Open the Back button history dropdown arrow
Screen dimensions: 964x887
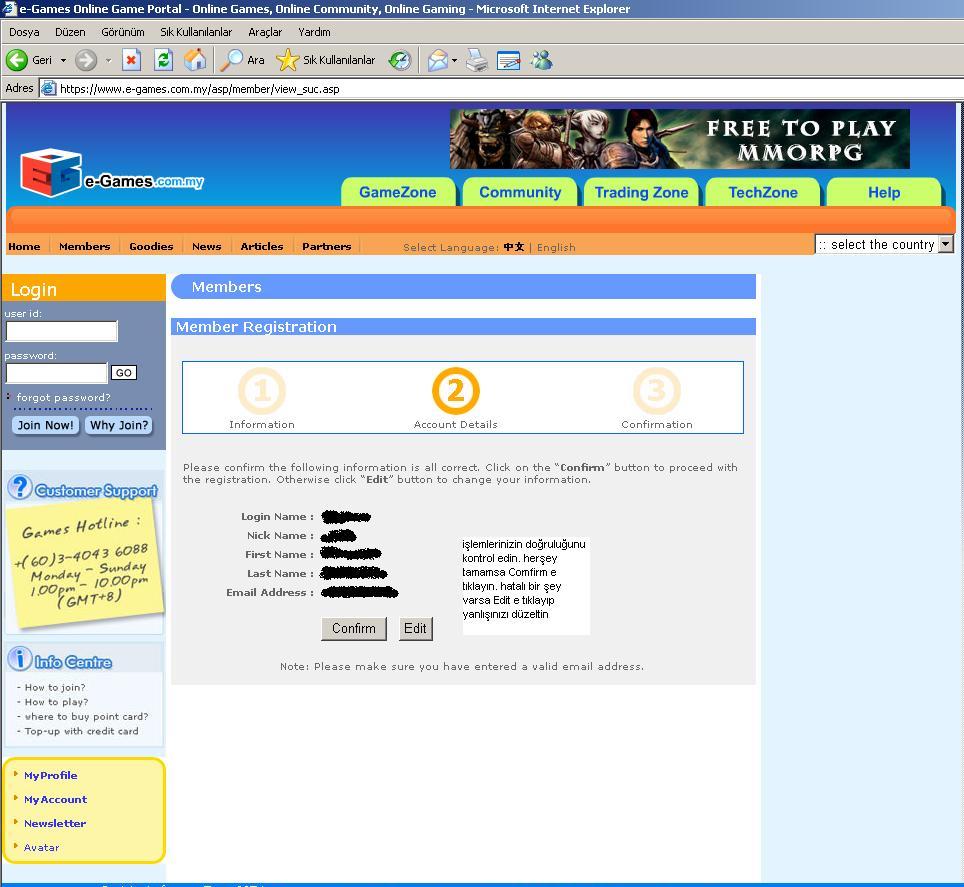pos(63,60)
